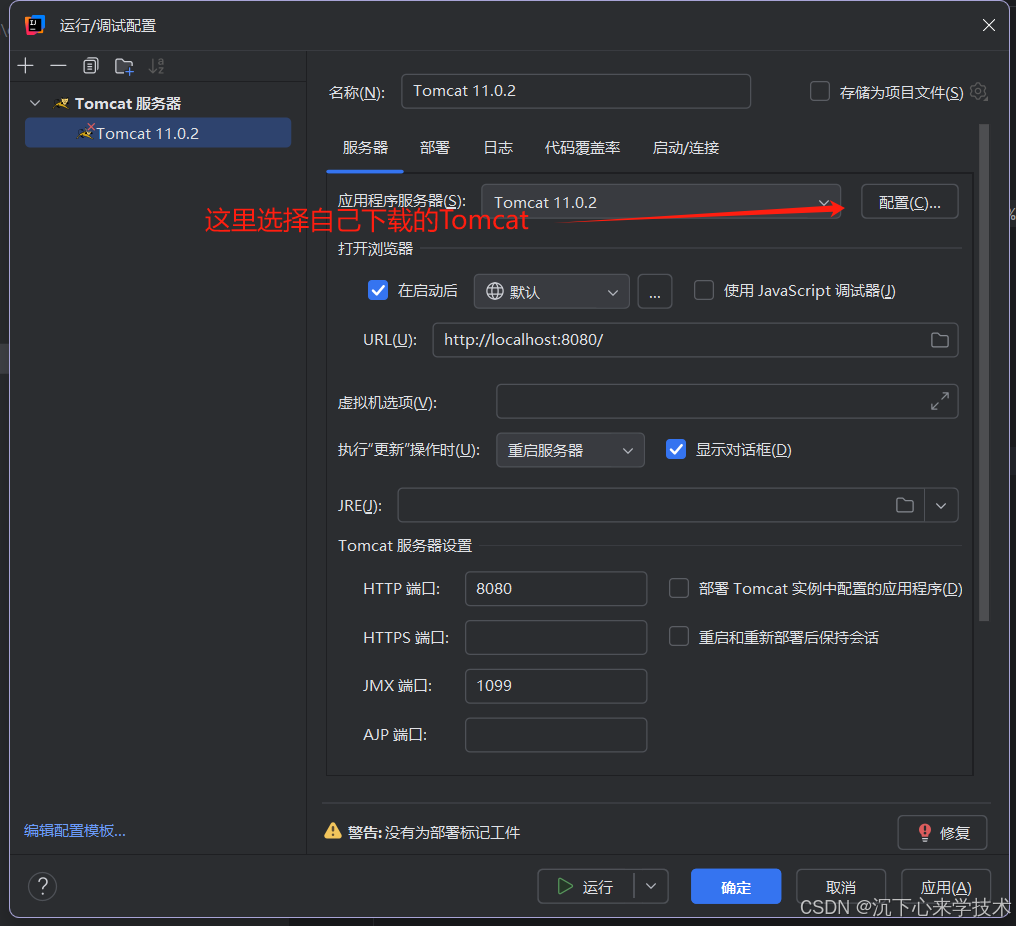Enable preserve sessions across restarts and redeploys
This screenshot has width=1016, height=926.
pyautogui.click(x=678, y=637)
